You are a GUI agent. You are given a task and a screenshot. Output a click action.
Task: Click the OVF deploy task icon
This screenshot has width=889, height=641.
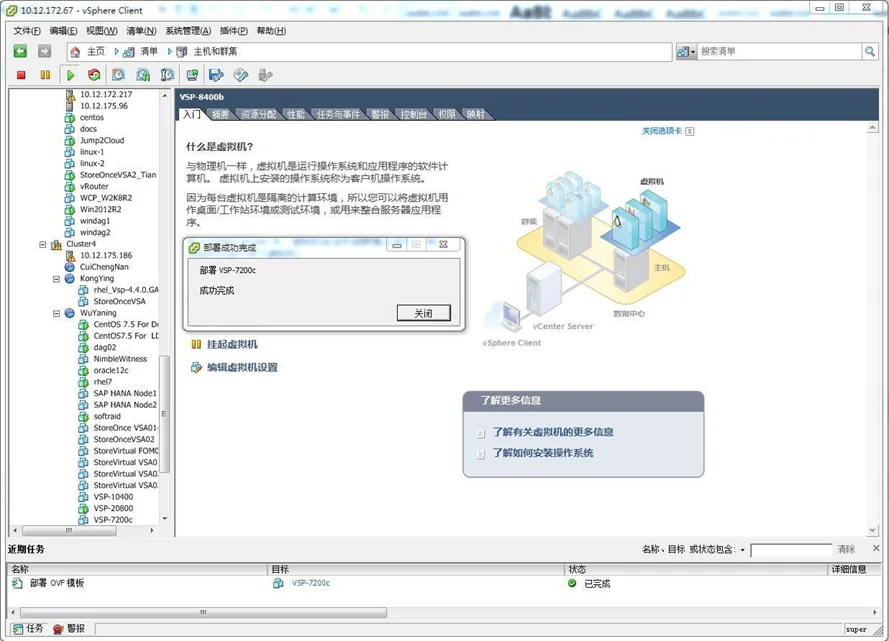tap(18, 583)
